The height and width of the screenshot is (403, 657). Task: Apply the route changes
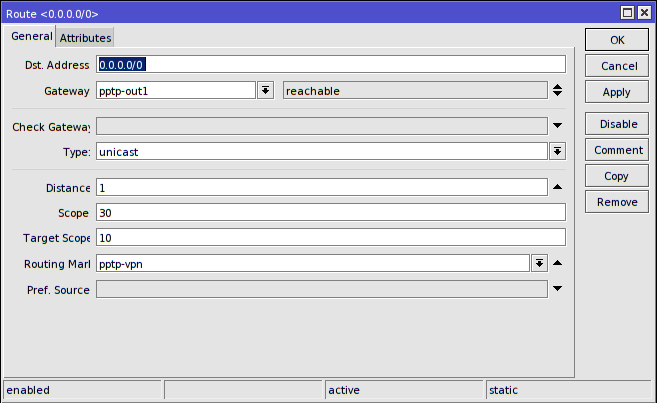click(616, 92)
